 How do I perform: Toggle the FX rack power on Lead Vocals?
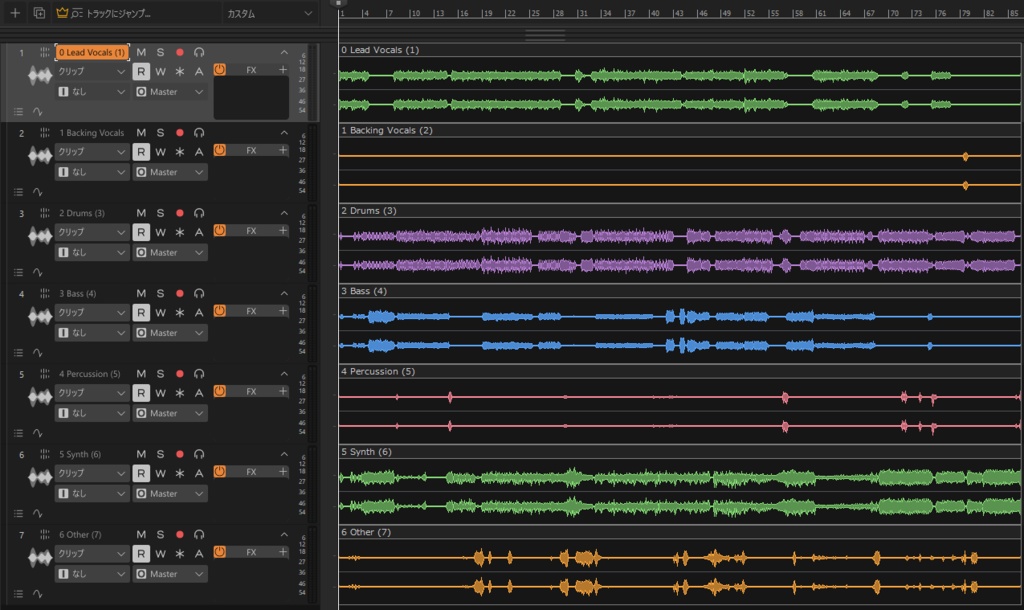click(x=219, y=69)
